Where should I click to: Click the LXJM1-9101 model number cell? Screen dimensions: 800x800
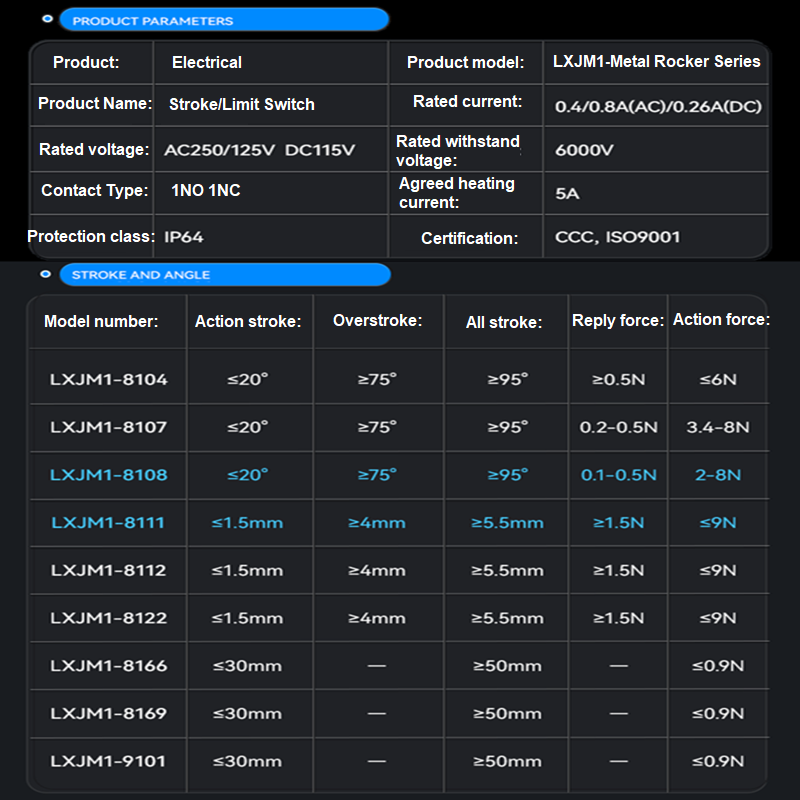(109, 761)
